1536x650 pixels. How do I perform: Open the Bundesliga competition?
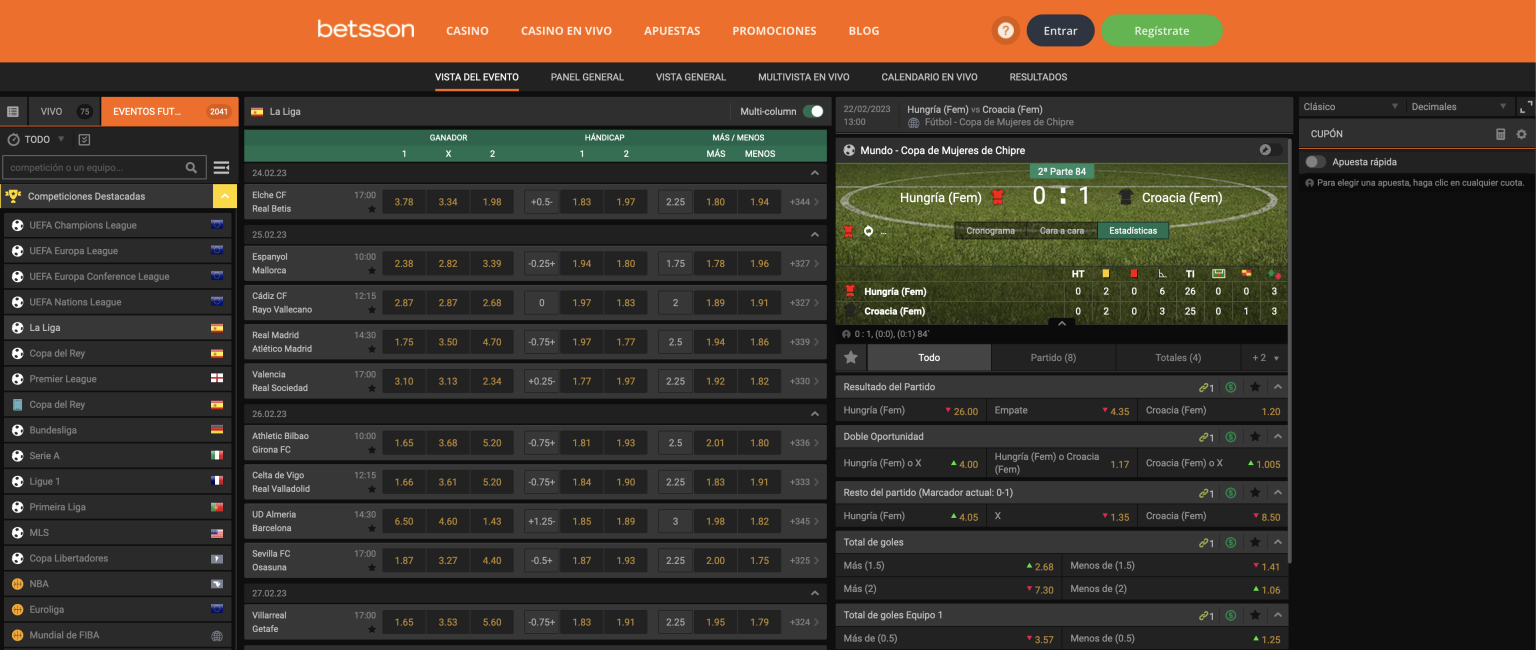[x=117, y=430]
